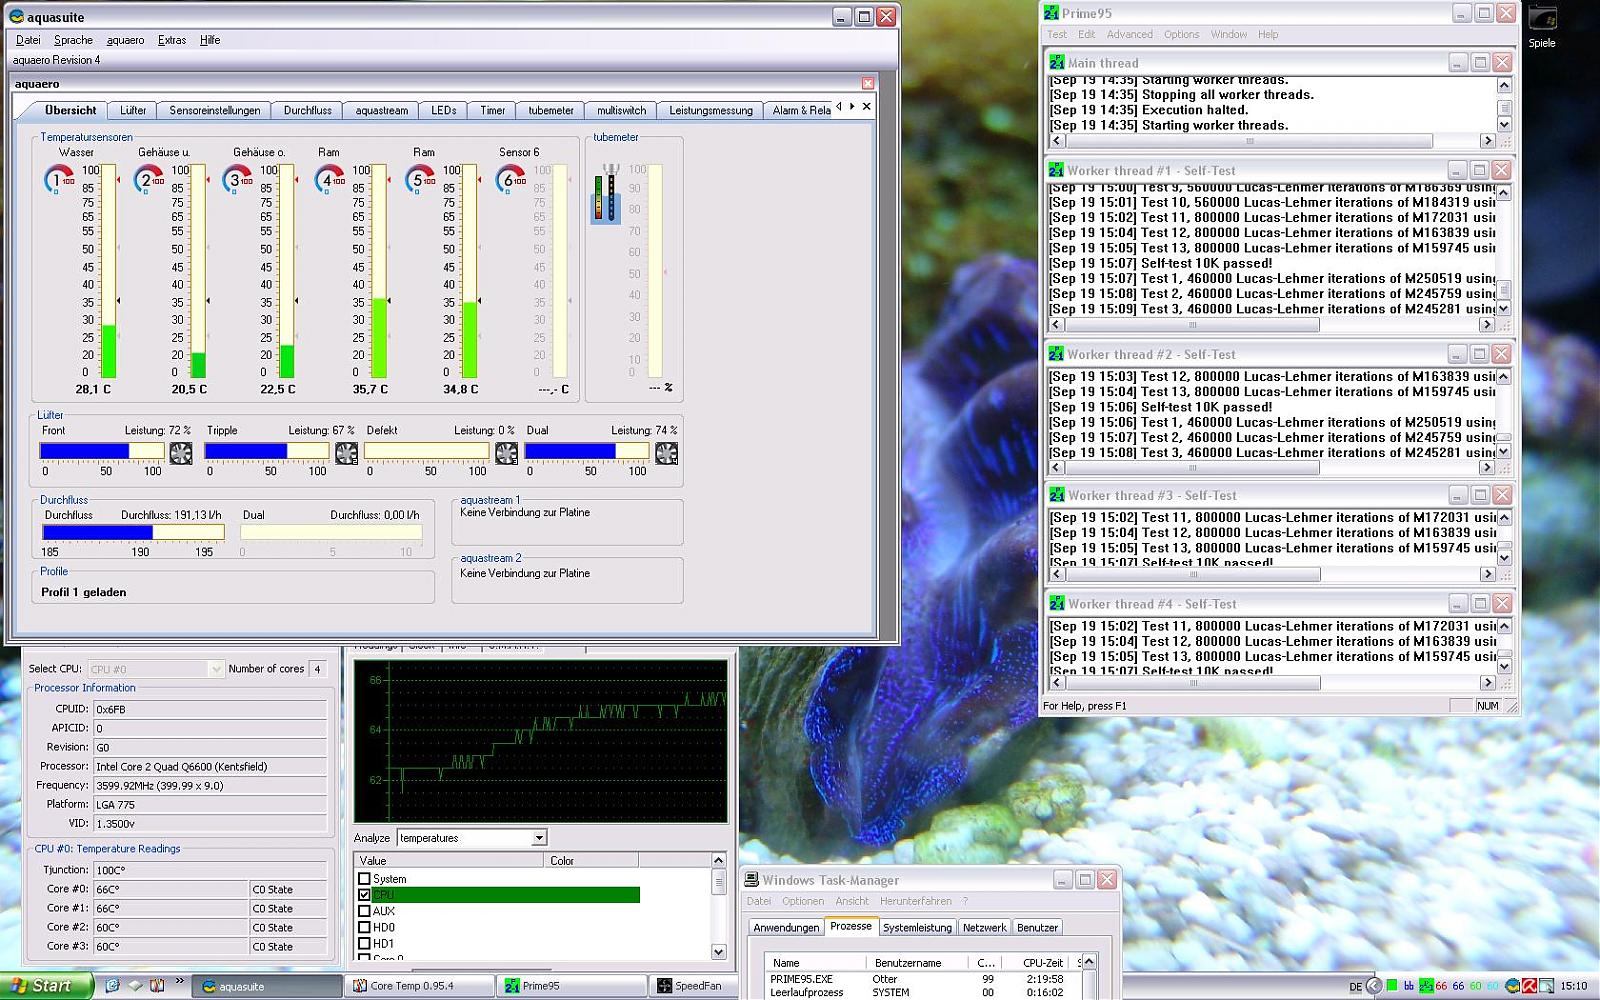This screenshot has width=1600, height=1000.
Task: Switch to Netzwerk tab in Task-Manager
Action: pos(984,927)
